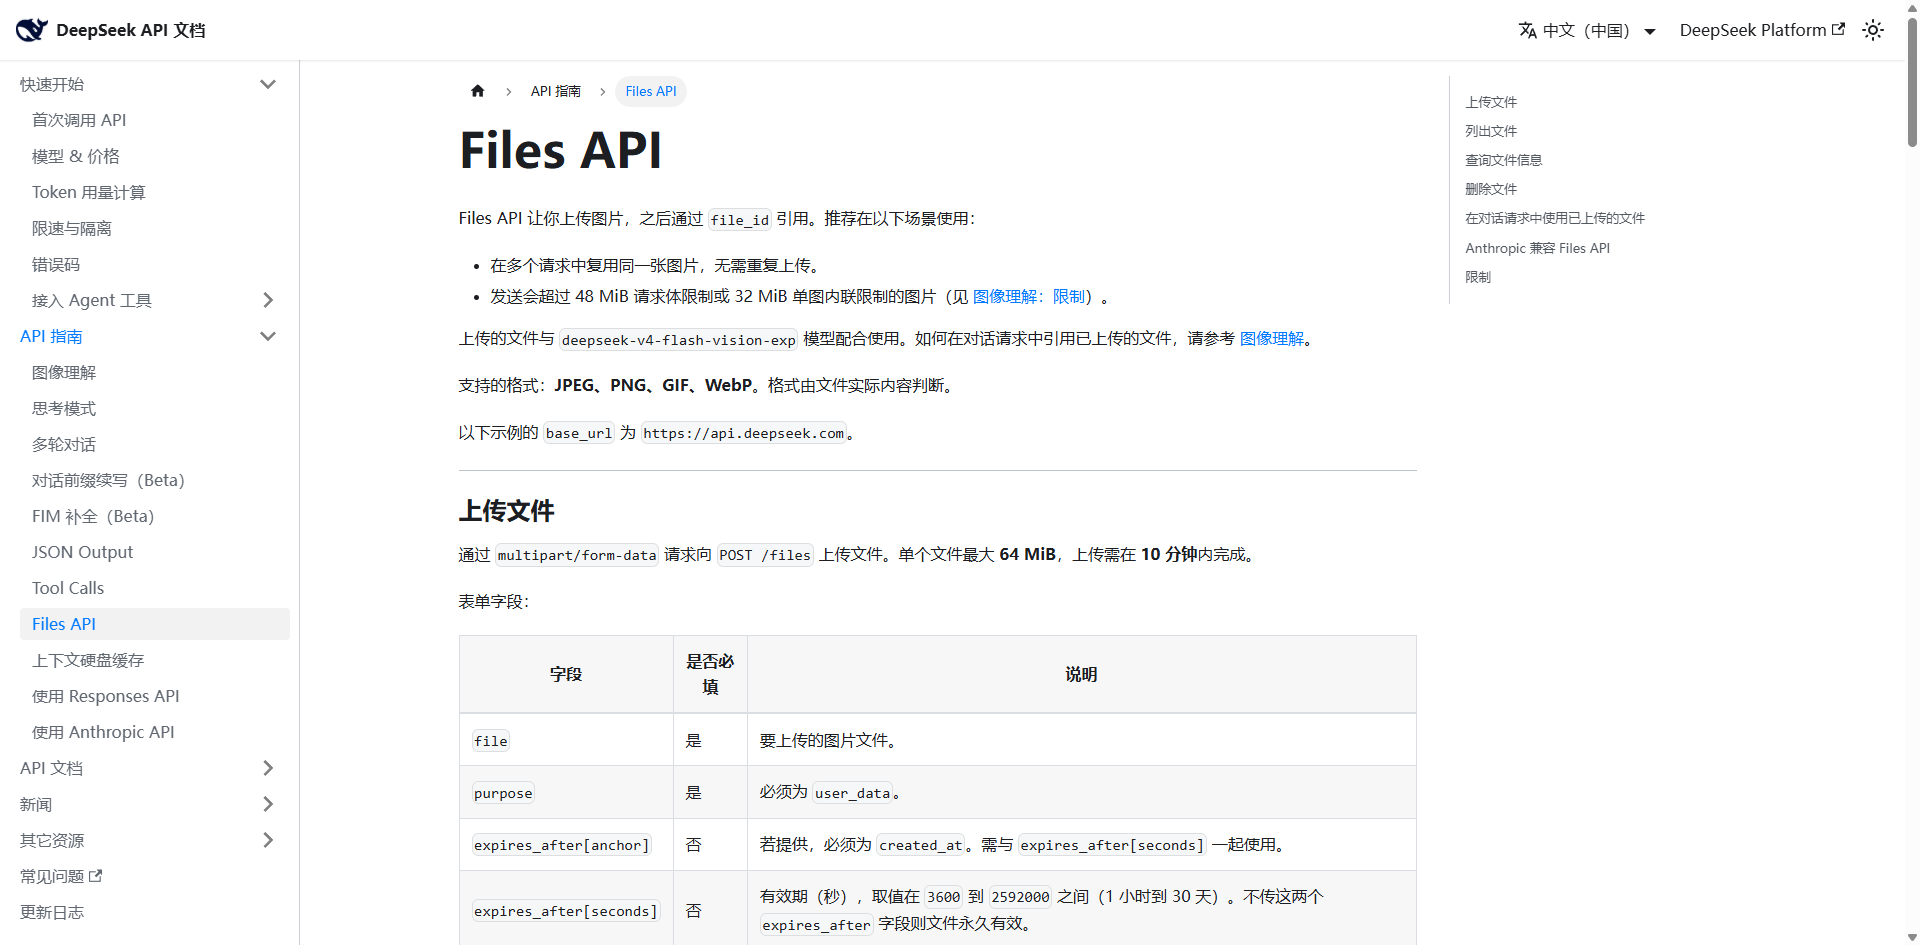This screenshot has width=1920, height=945.
Task: Click the page vertical scrollbar thumb
Action: point(1912,82)
